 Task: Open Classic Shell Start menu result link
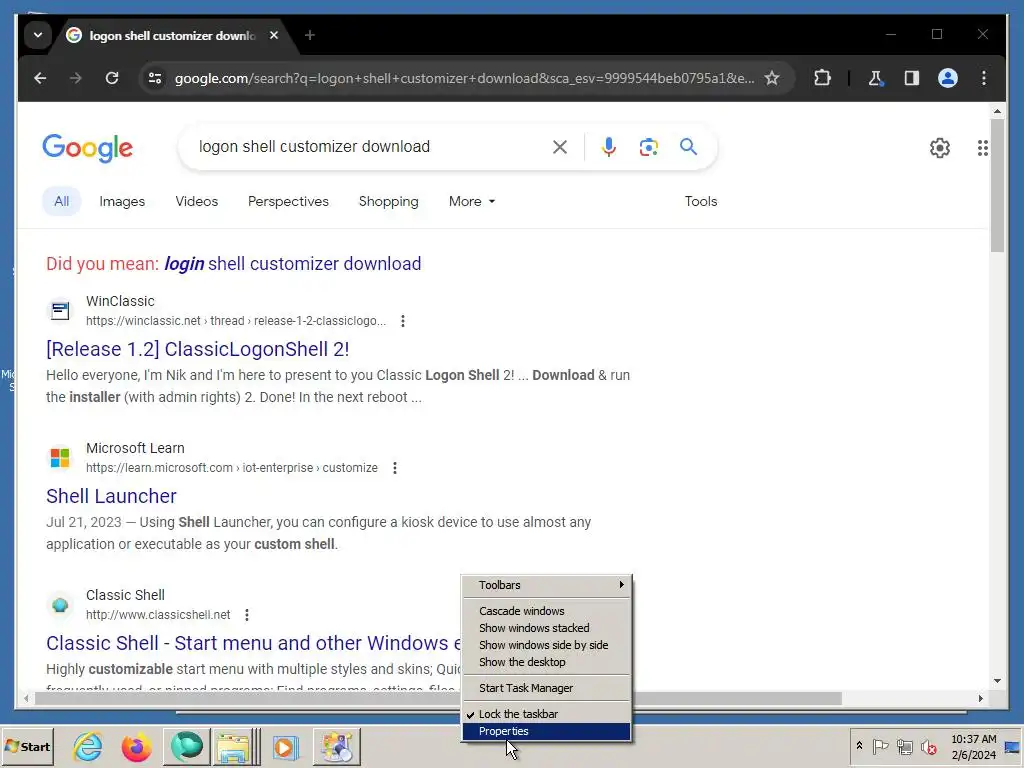[253, 643]
